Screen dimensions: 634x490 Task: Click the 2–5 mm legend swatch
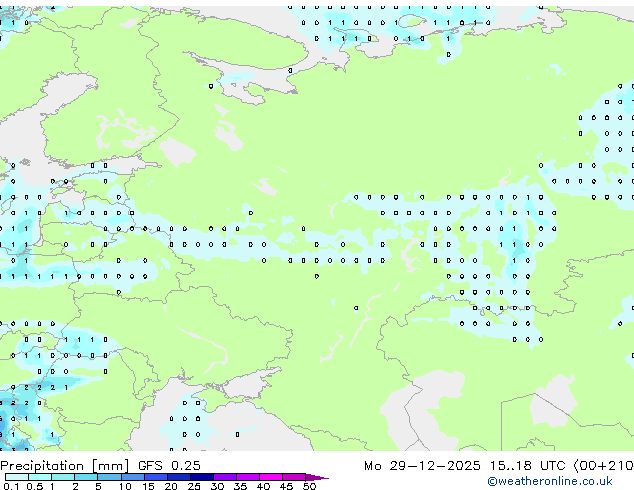tap(86, 477)
